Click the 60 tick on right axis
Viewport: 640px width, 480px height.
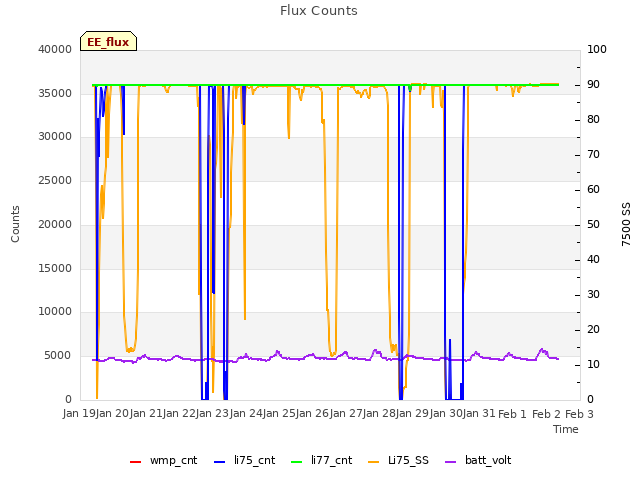(x=593, y=190)
